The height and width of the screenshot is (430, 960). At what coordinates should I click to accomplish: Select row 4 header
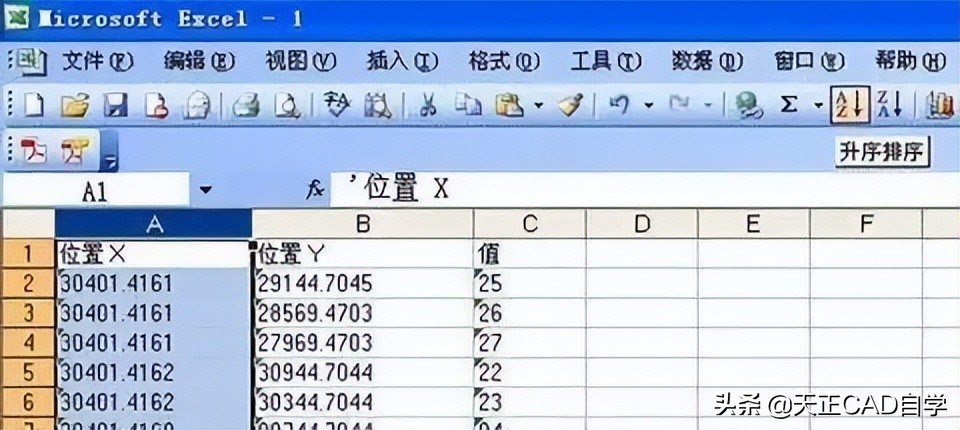tap(28, 342)
